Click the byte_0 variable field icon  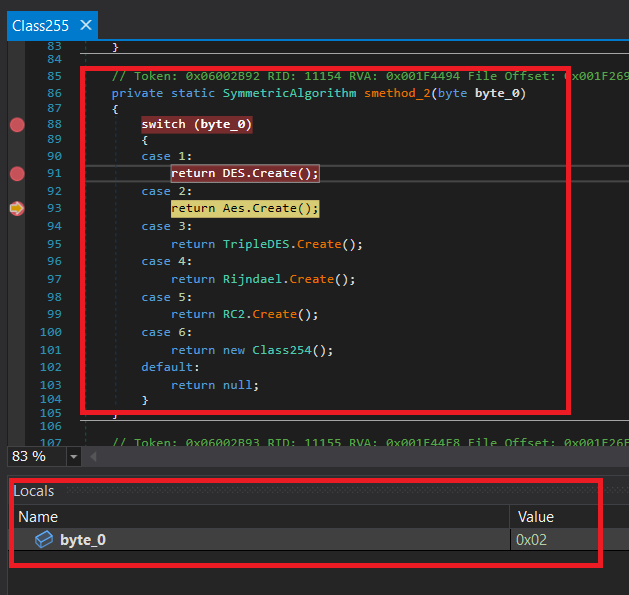(44, 540)
